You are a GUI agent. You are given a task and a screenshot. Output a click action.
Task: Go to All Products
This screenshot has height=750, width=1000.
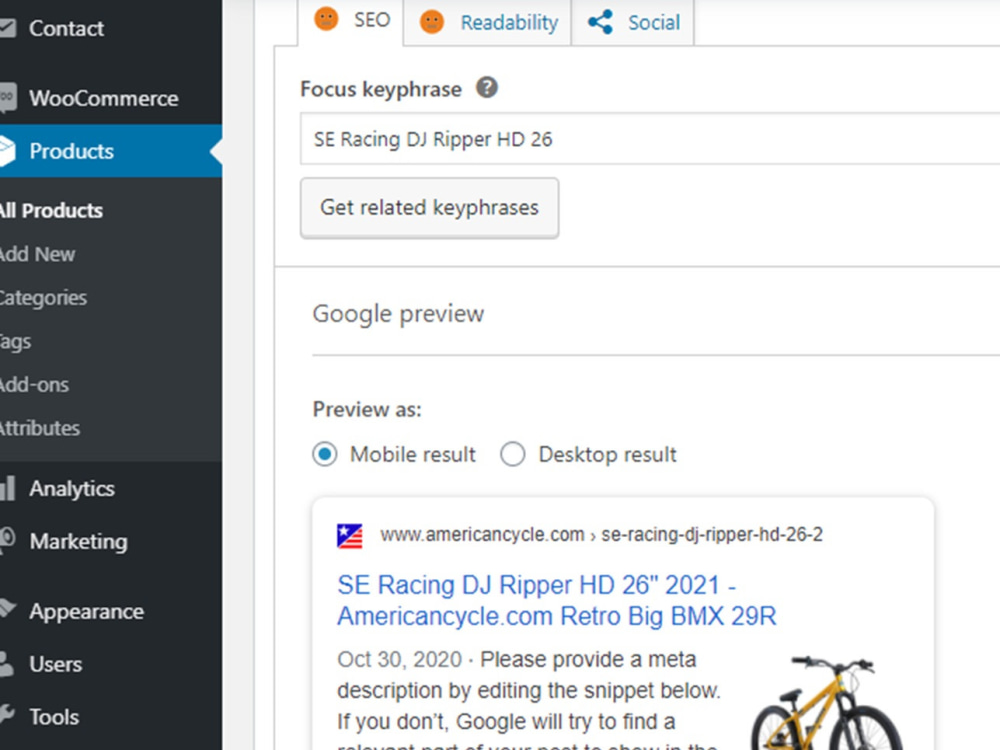point(51,210)
